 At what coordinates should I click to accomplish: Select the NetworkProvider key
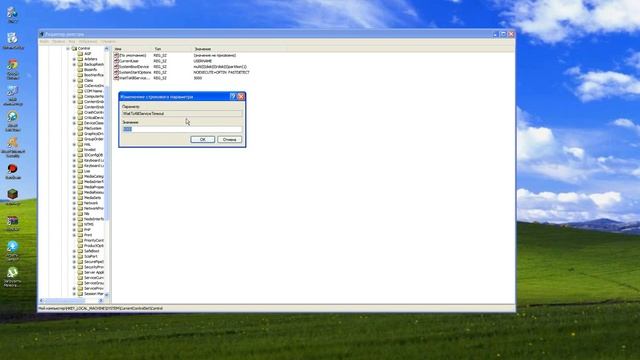click(93, 208)
